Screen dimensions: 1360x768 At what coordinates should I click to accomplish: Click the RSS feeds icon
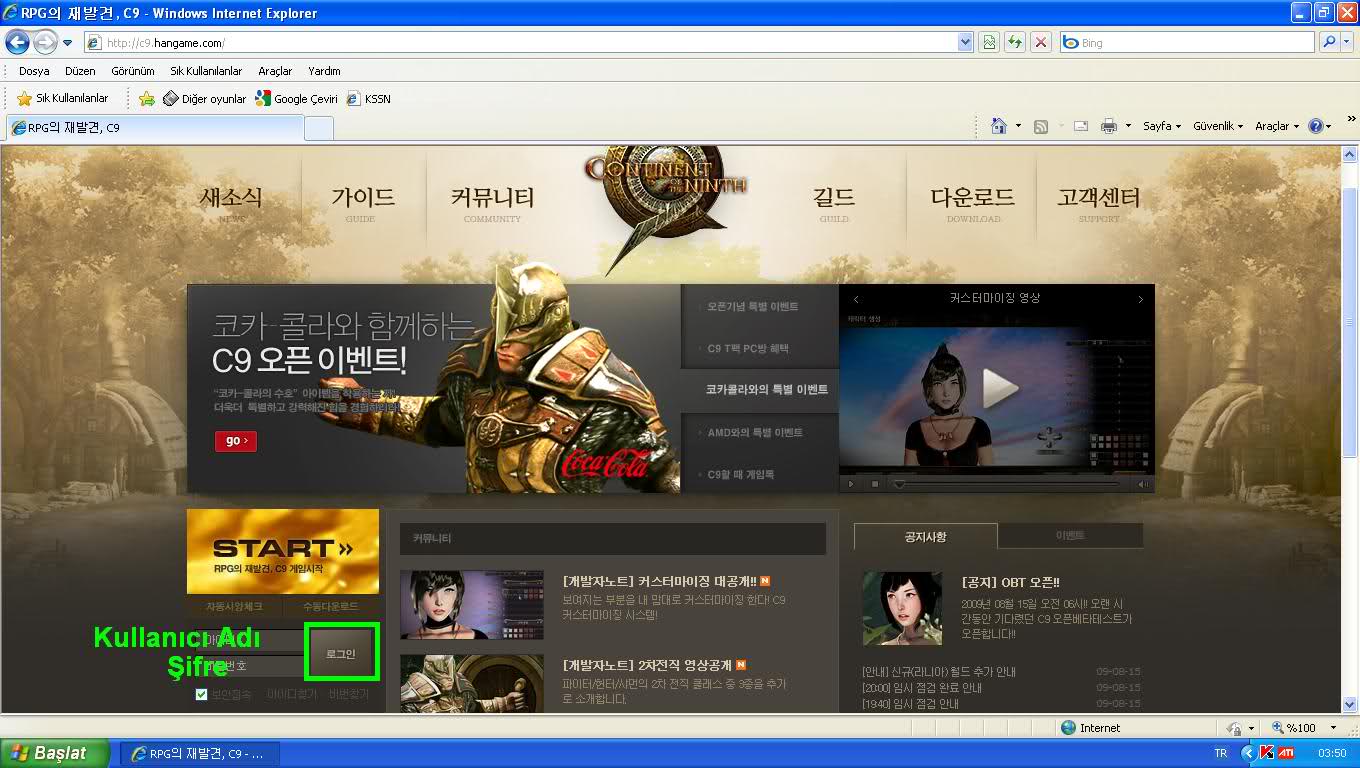1041,126
